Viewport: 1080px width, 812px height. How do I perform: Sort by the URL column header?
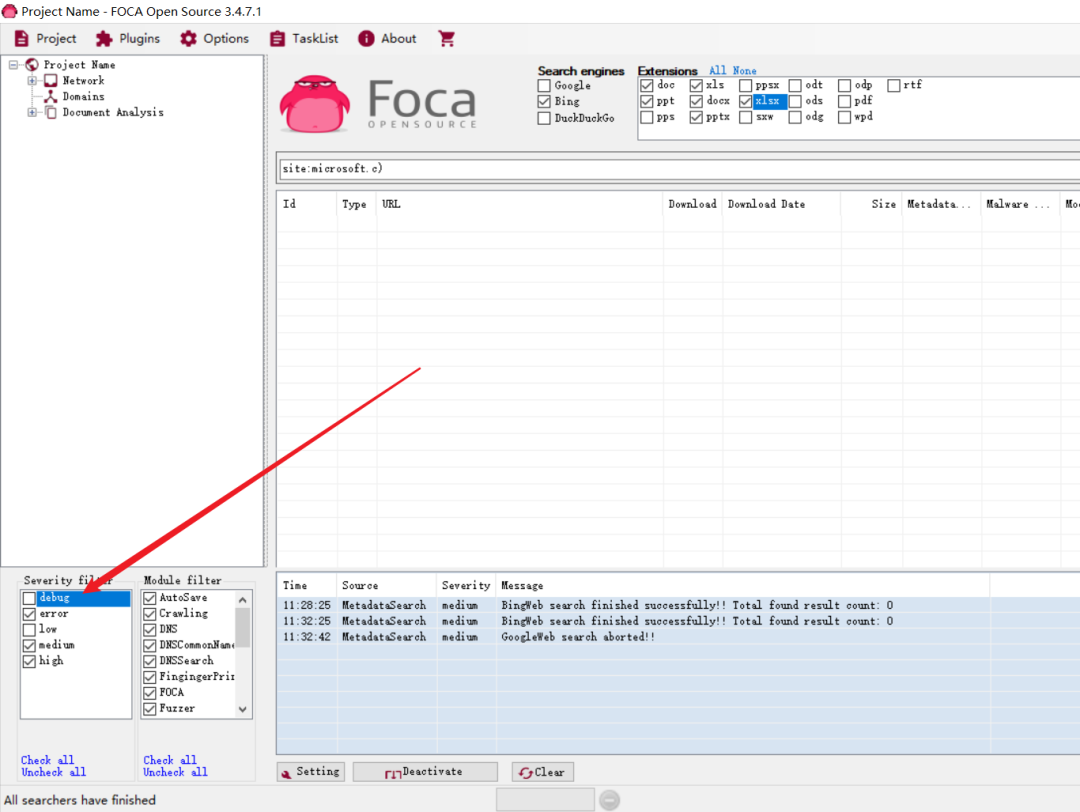tap(520, 204)
